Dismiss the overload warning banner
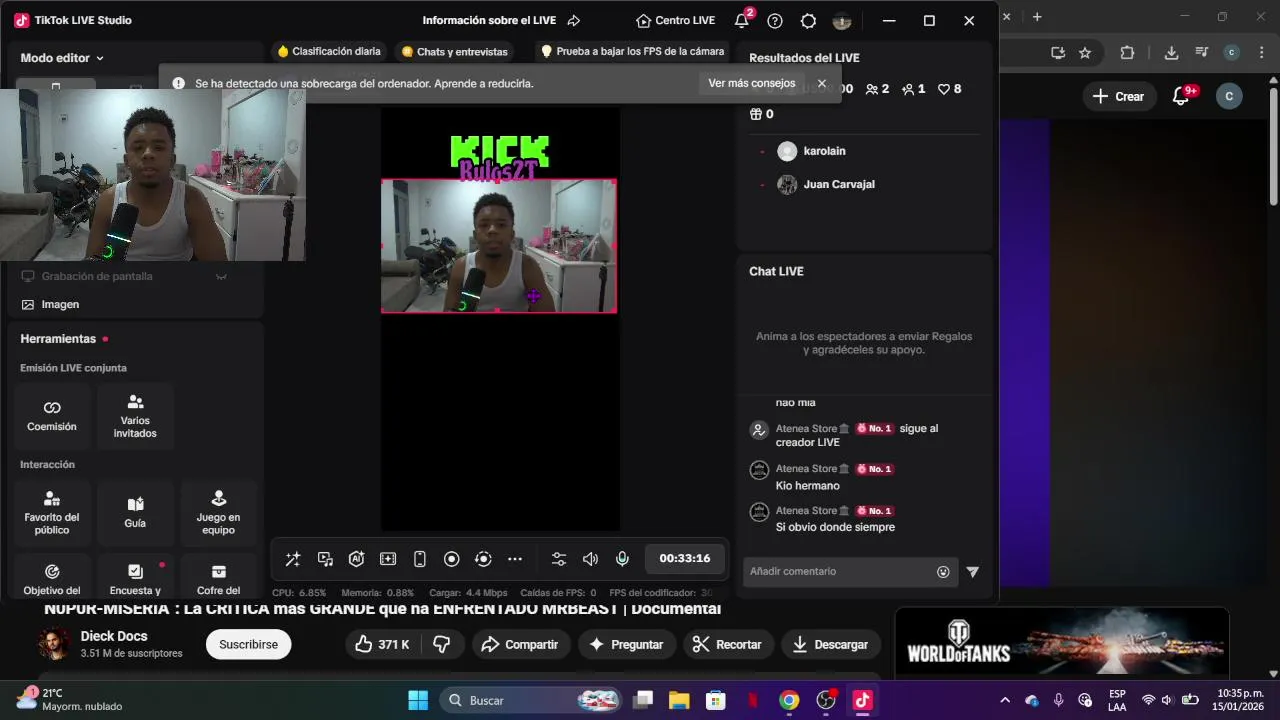Viewport: 1280px width, 720px height. tap(822, 83)
